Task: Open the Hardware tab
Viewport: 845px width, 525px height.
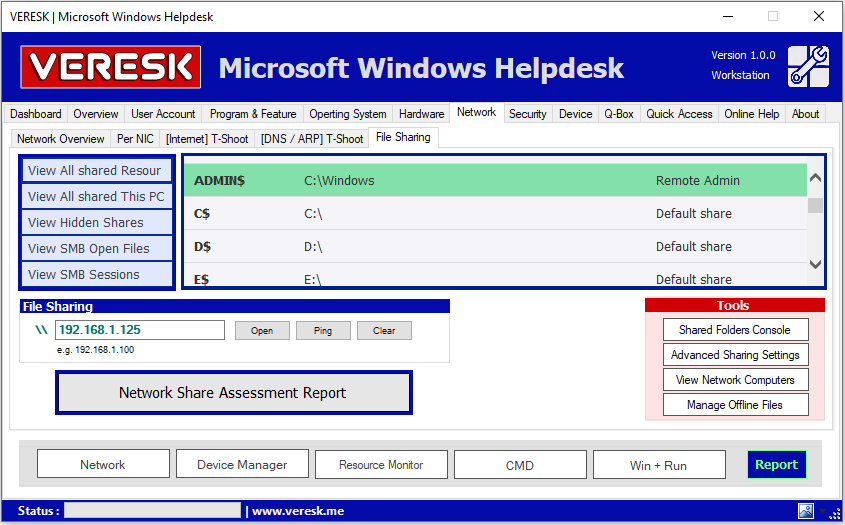Action: (421, 114)
